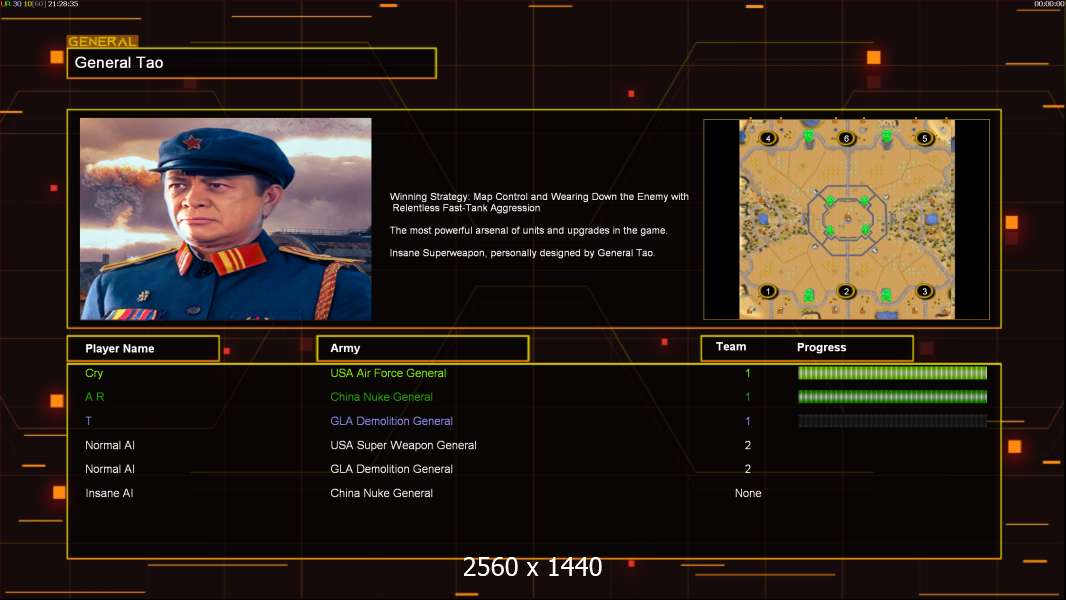1066x600 pixels.
Task: Select the Player Name column header
Action: tap(143, 349)
